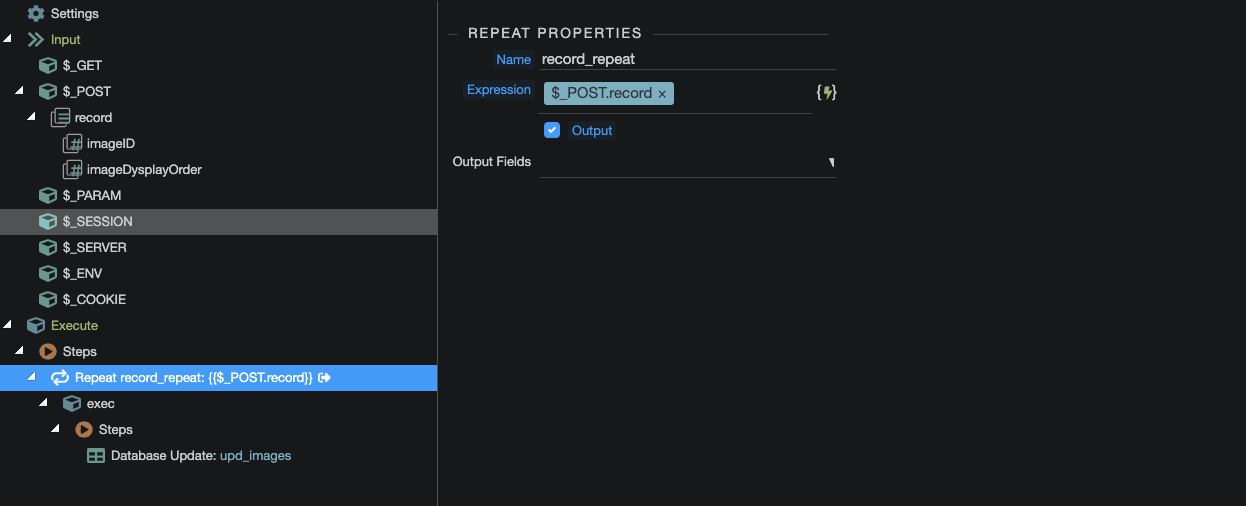This screenshot has height=506, width=1246.
Task: Collapse the Execute section arrow
Action: [x=7, y=325]
